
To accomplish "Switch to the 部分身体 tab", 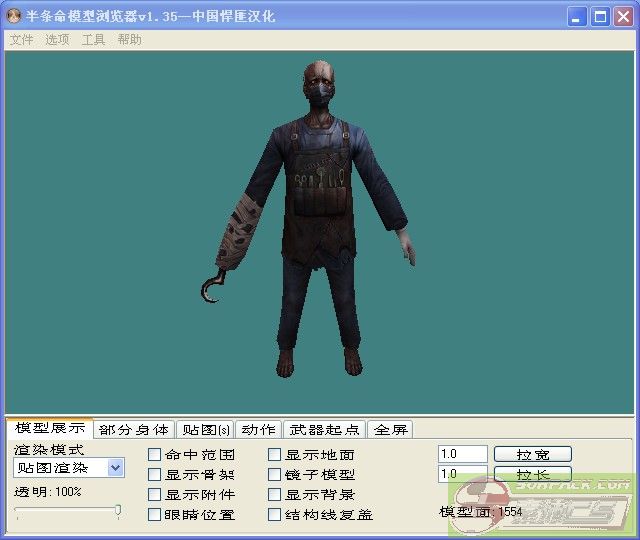I will (x=134, y=430).
